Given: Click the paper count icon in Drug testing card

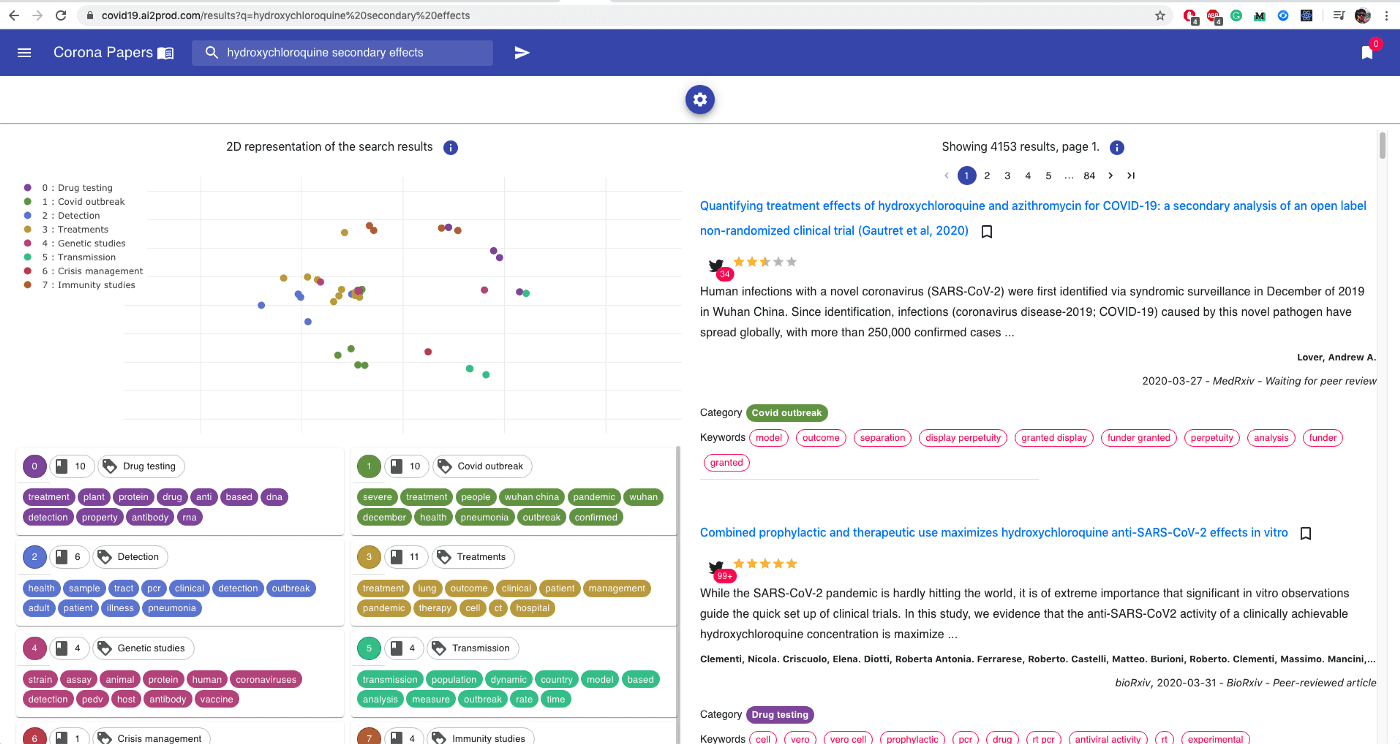Looking at the screenshot, I should [x=61, y=466].
